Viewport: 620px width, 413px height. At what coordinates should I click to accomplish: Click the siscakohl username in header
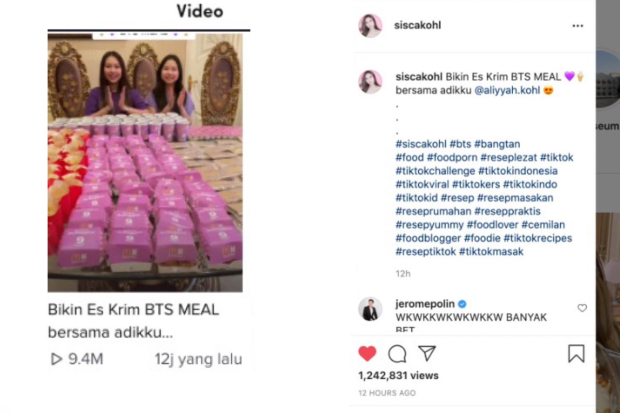tap(418, 25)
